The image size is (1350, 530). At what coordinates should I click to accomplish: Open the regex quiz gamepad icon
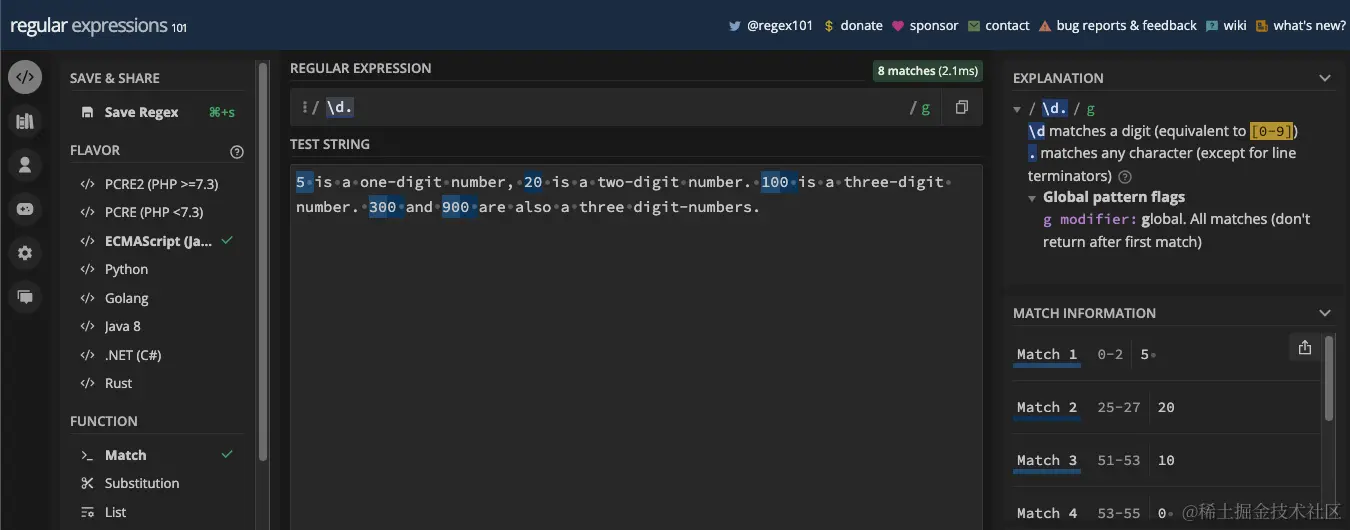[25, 209]
